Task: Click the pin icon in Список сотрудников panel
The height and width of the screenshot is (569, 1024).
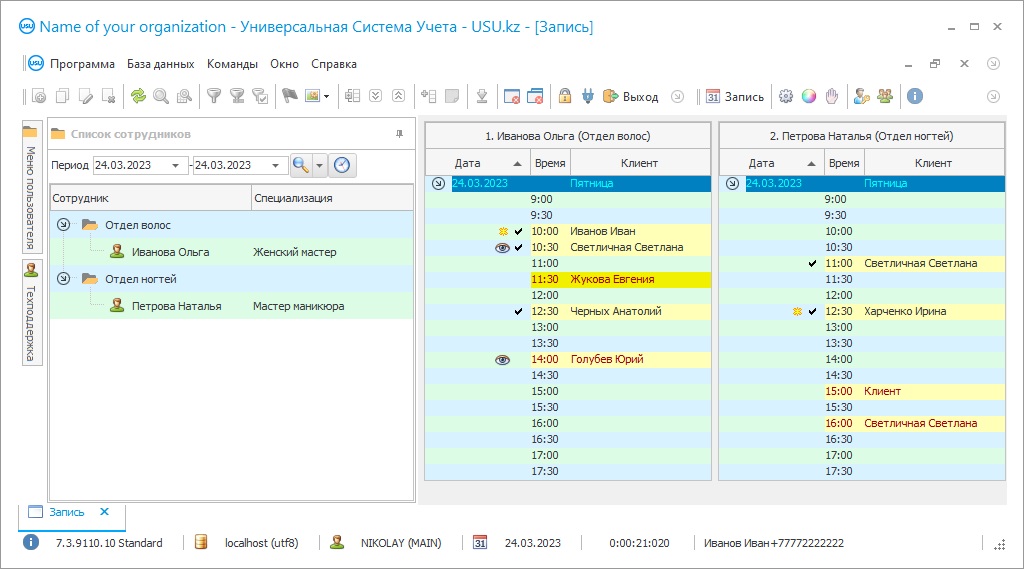Action: click(400, 133)
